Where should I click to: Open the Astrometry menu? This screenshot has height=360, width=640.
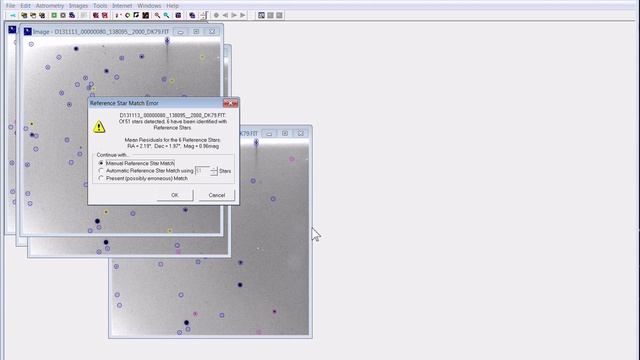[50, 6]
